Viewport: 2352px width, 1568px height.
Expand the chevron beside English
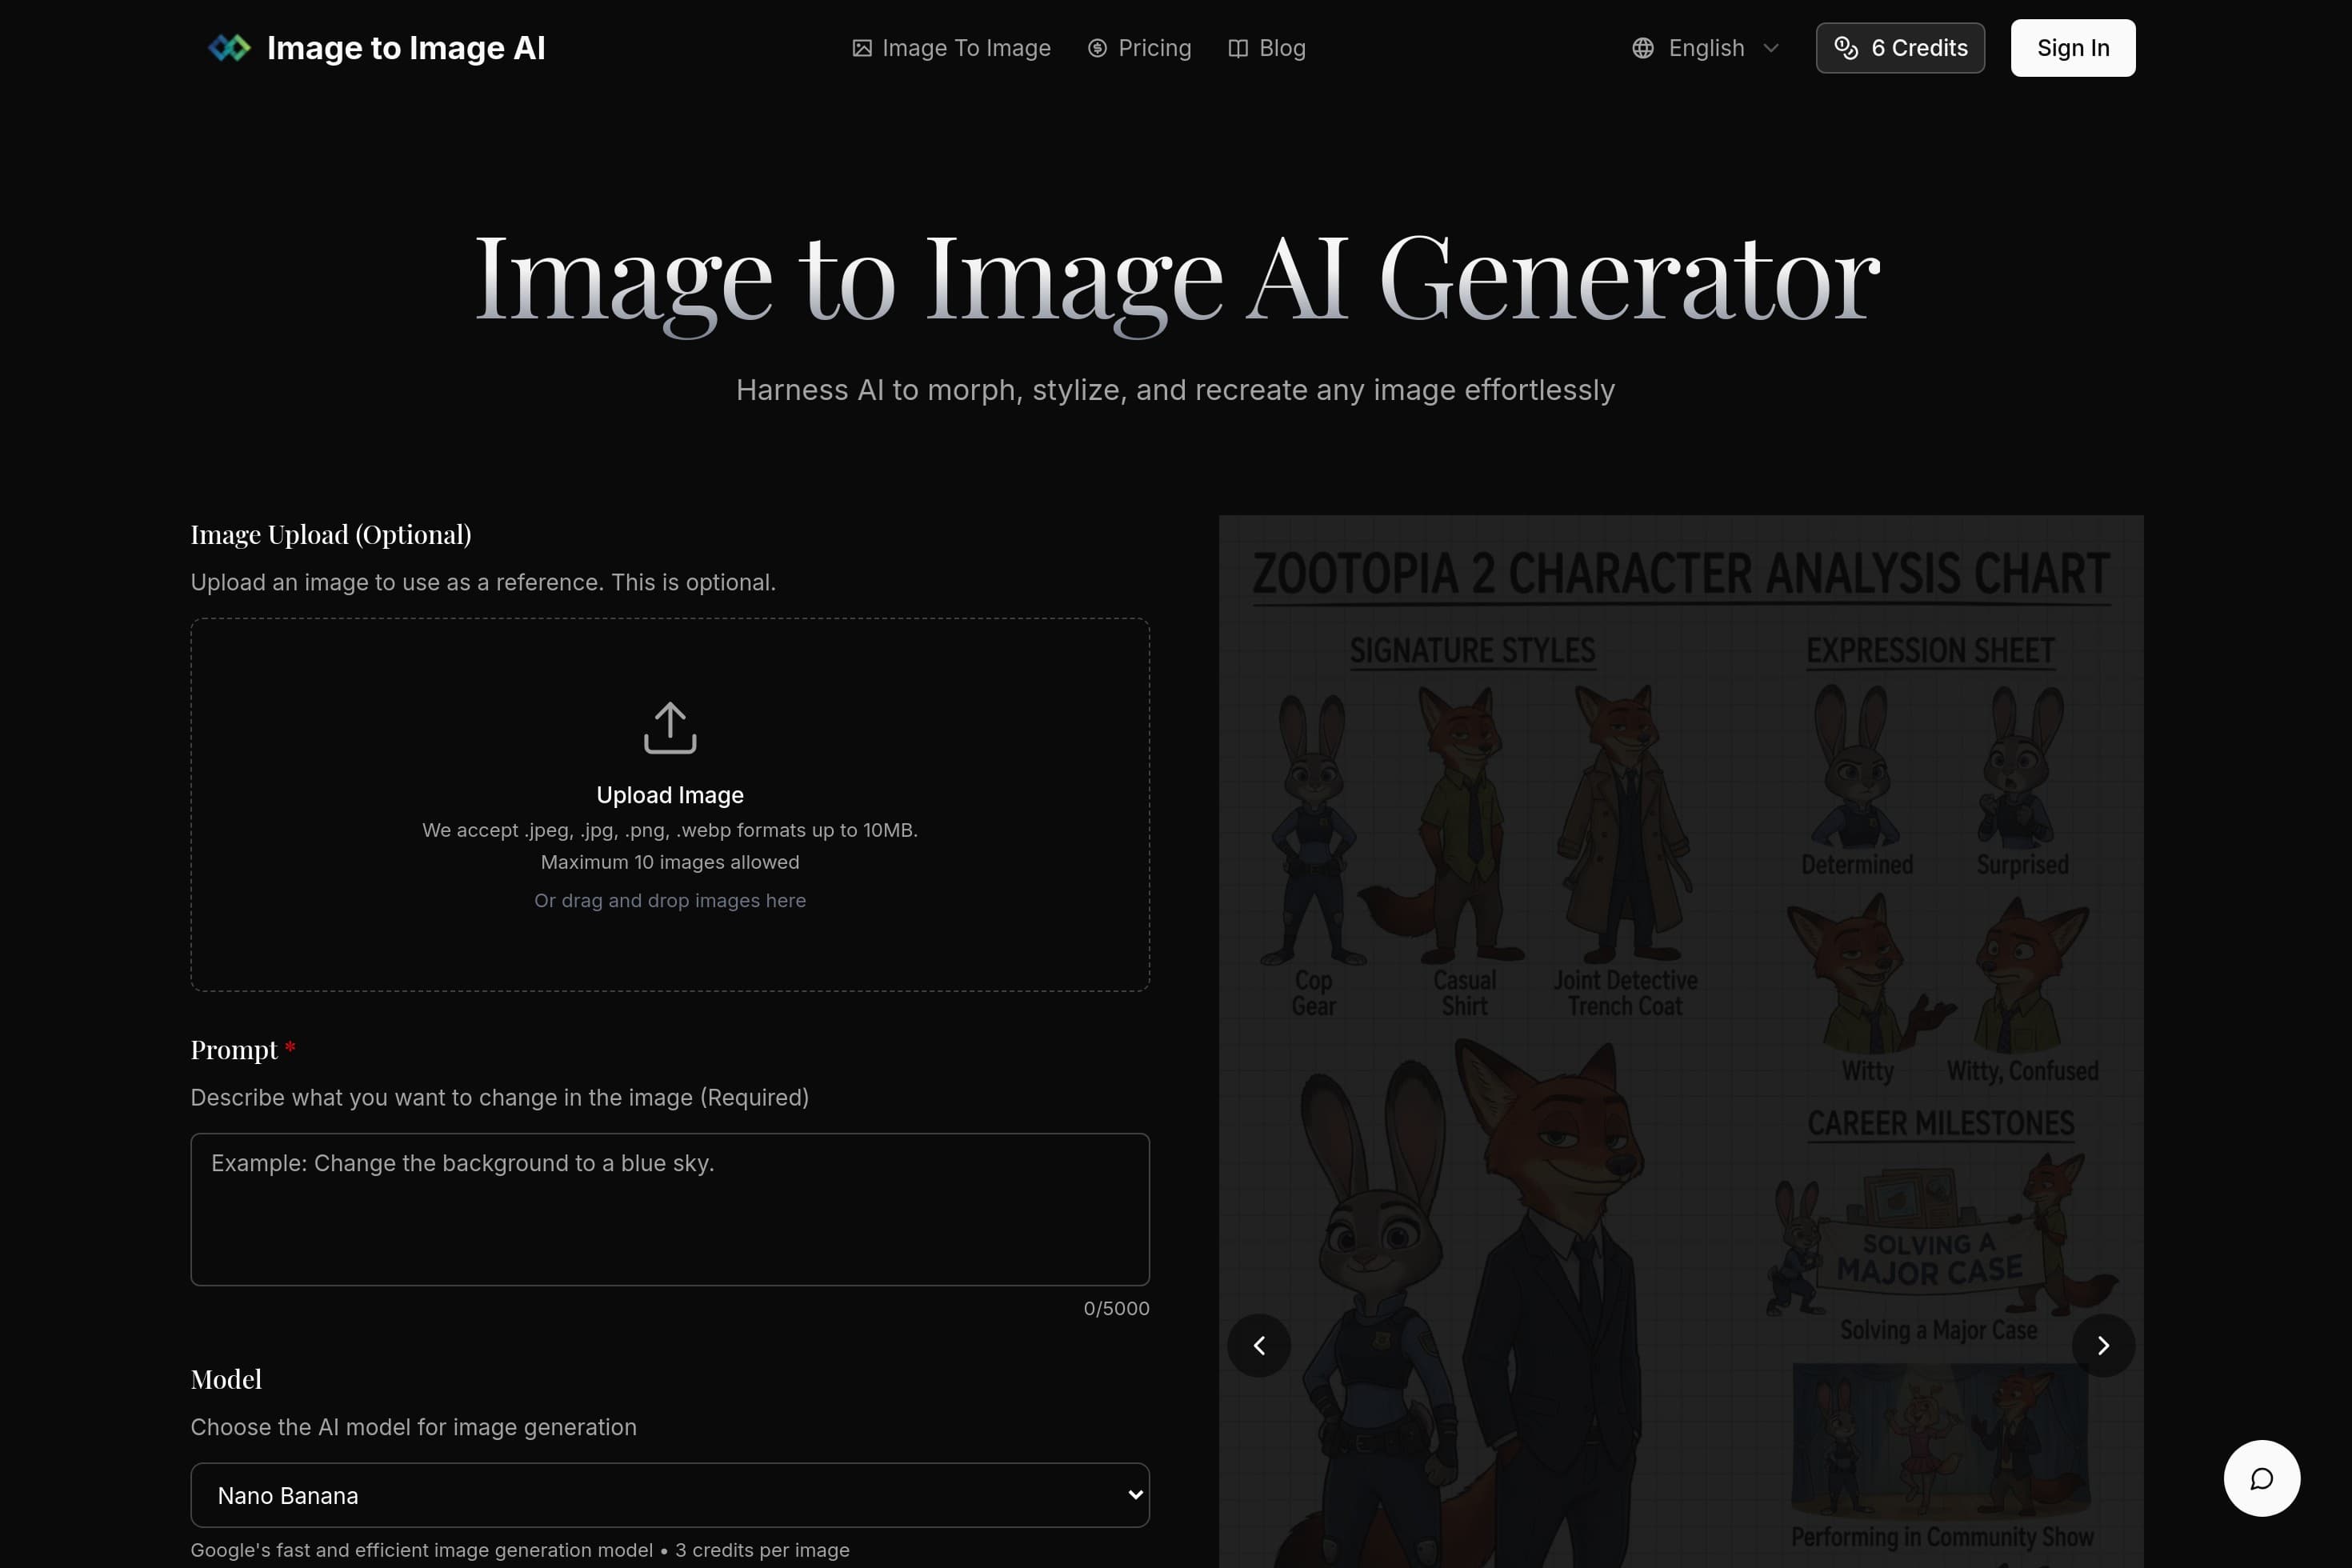[1772, 47]
